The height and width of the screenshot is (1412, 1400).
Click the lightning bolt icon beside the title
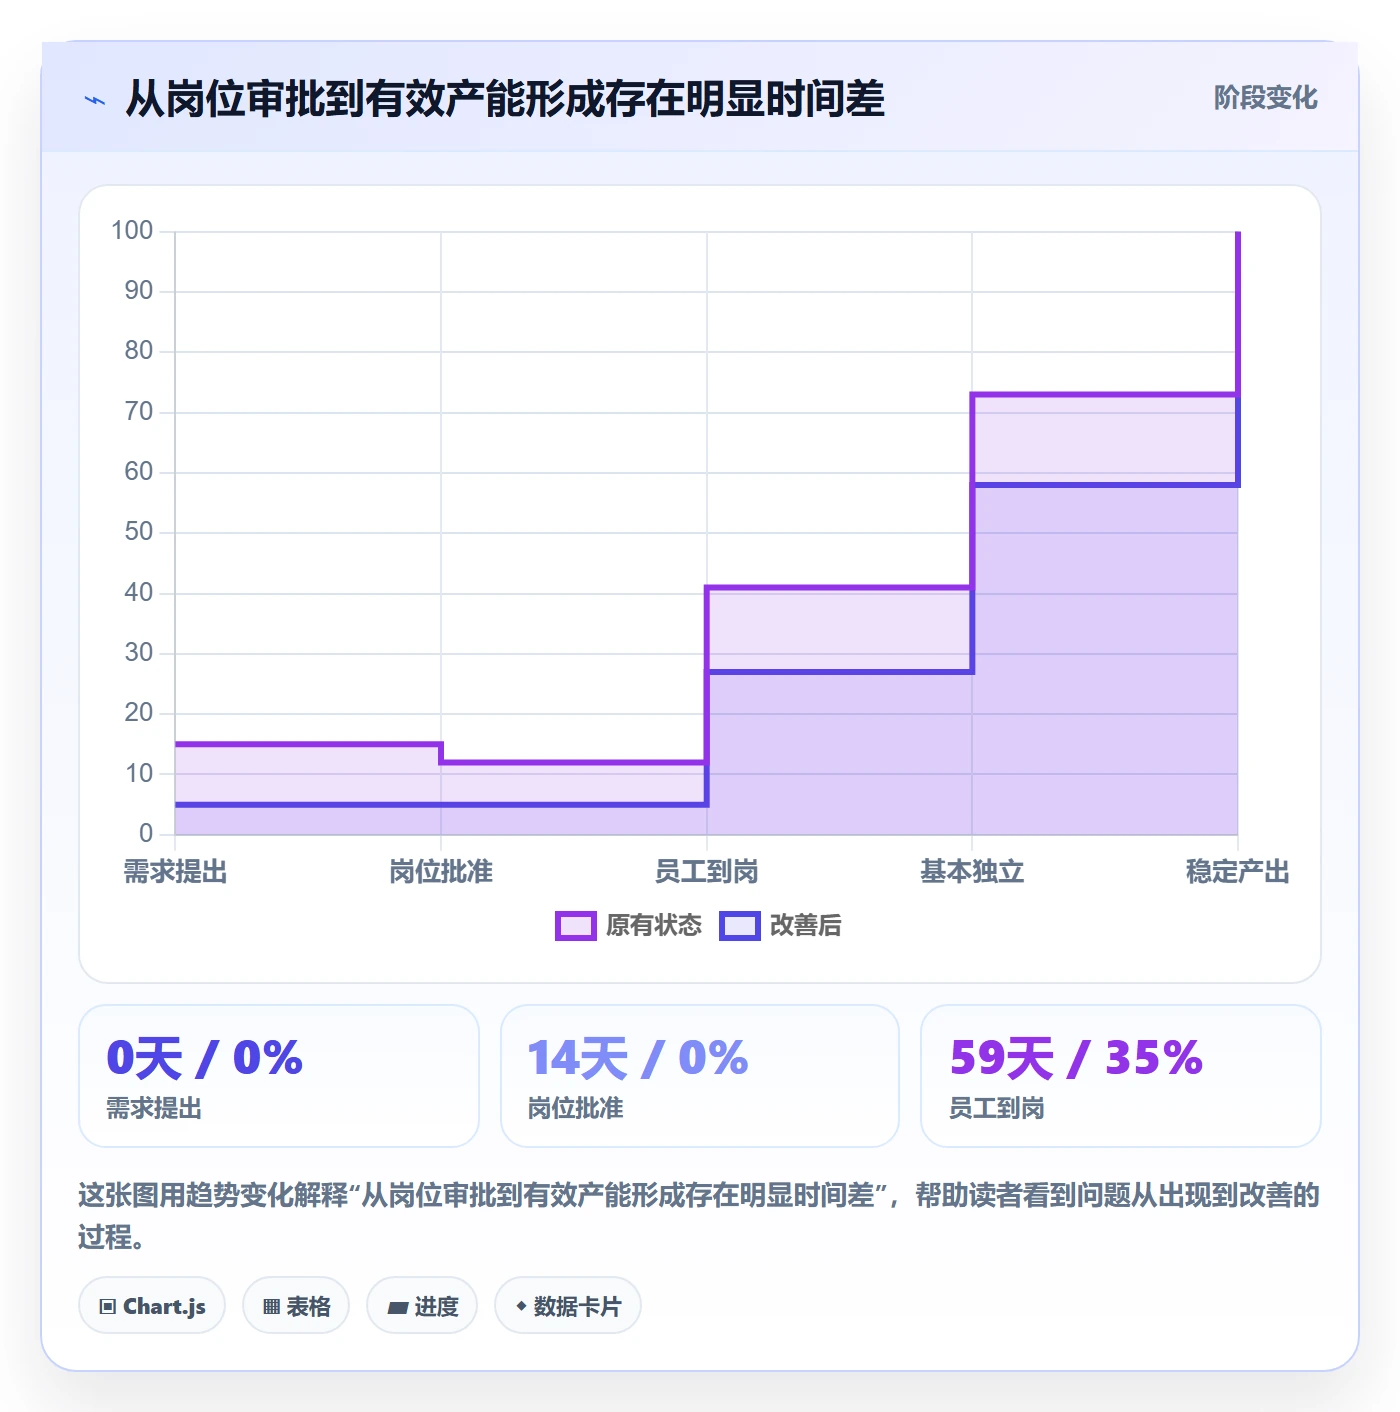pos(95,100)
